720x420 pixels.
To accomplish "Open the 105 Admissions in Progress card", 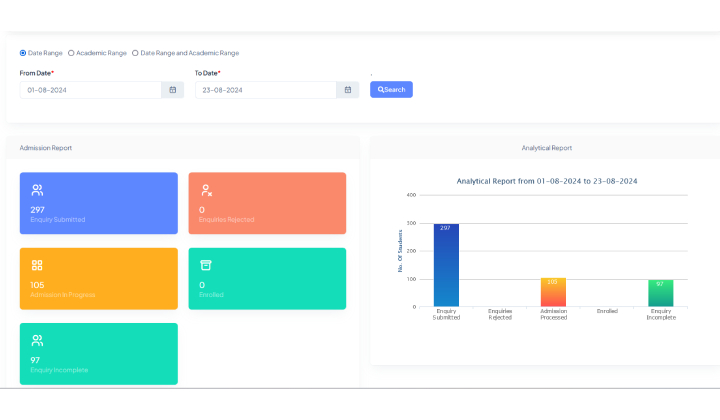I will (98, 279).
